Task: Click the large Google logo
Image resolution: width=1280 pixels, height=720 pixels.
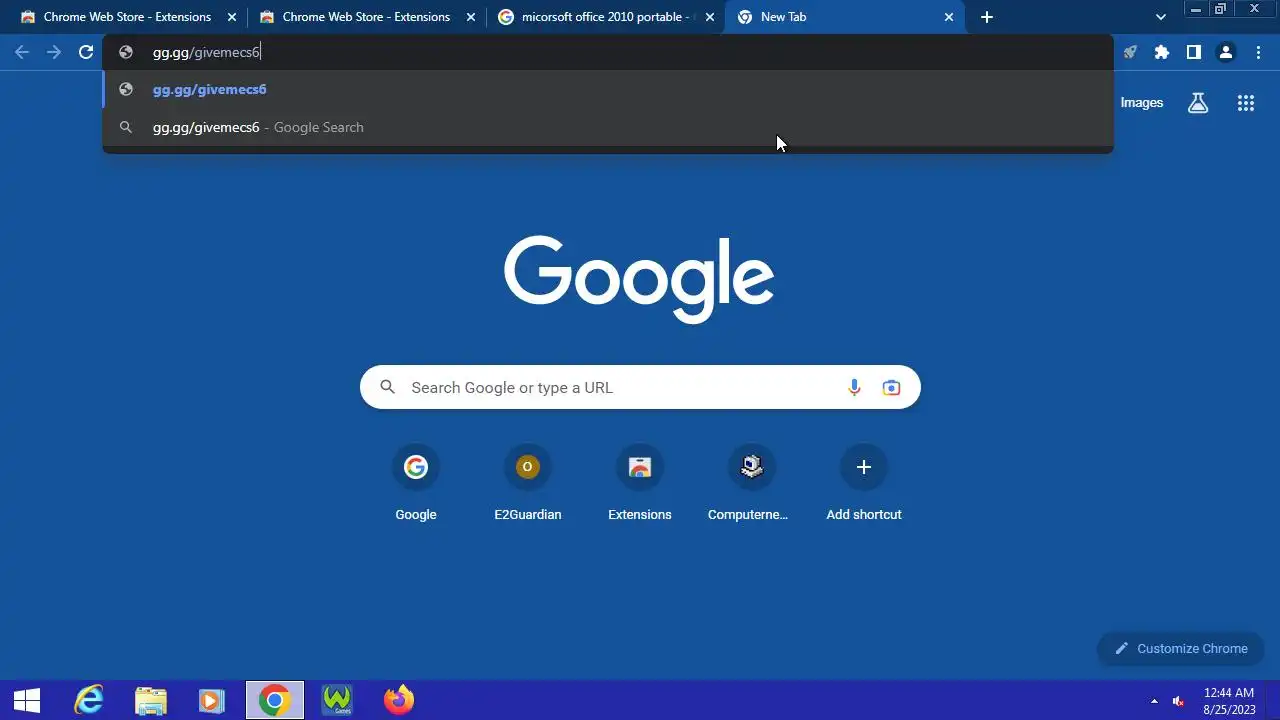Action: tap(639, 279)
